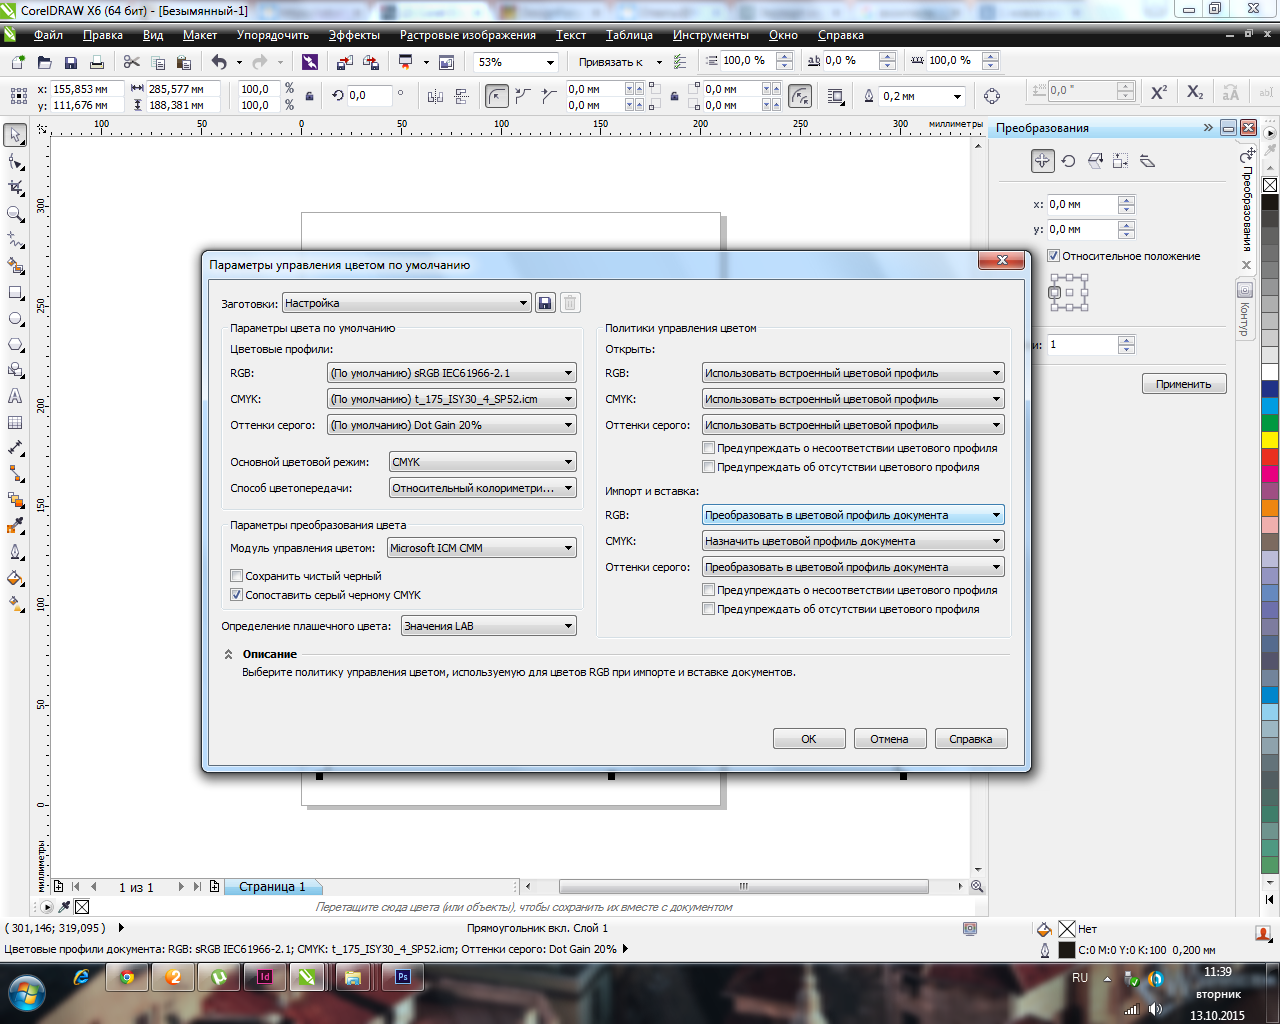This screenshot has width=1280, height=1024.
Task: Click OK in color management dialog
Action: 809,739
